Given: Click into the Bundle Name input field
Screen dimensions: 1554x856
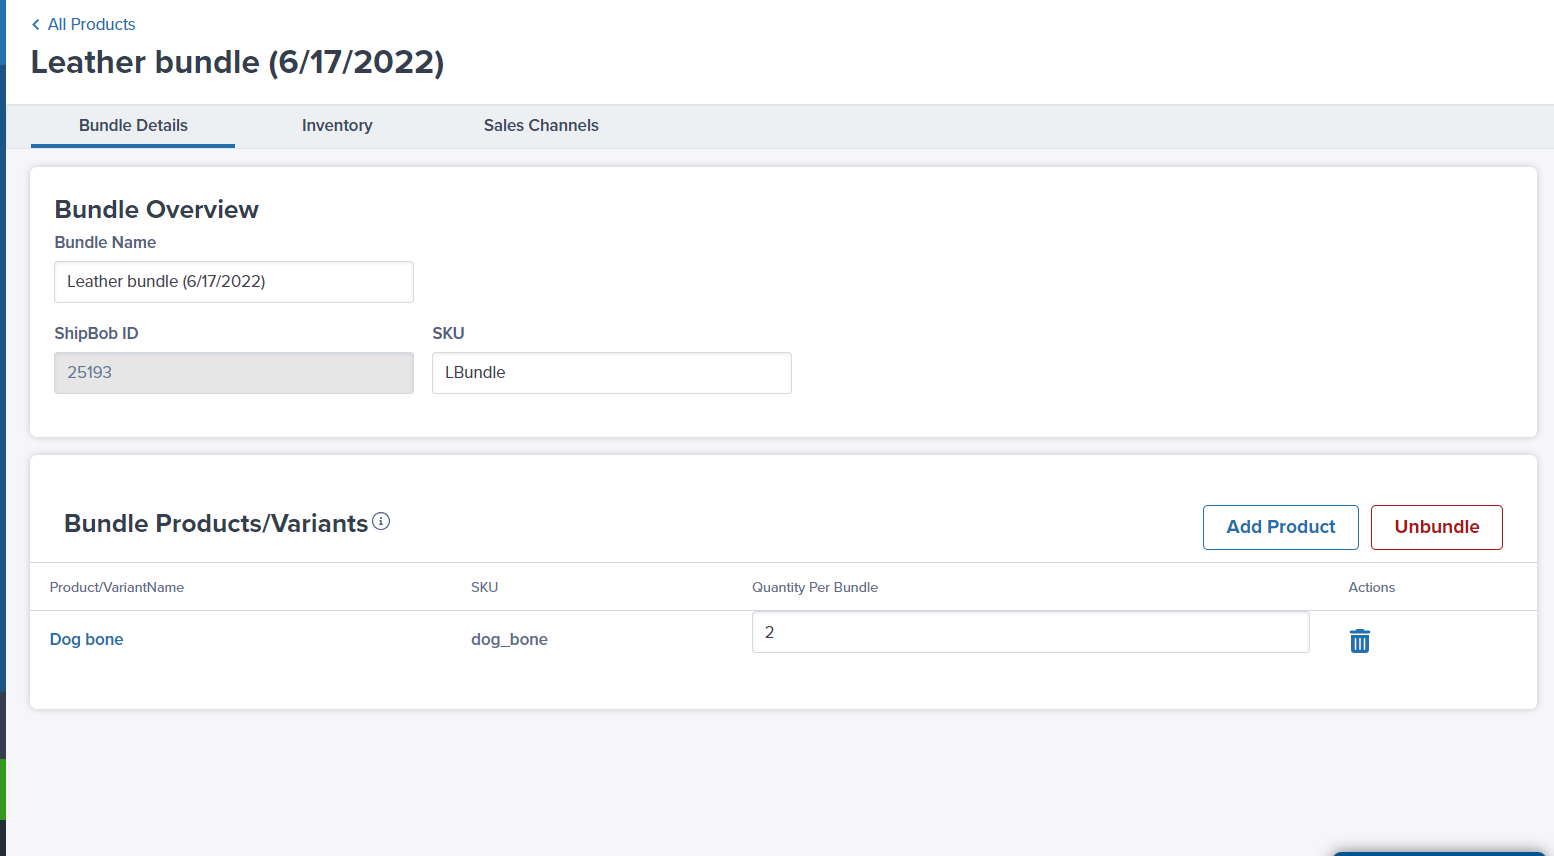Looking at the screenshot, I should pos(233,281).
